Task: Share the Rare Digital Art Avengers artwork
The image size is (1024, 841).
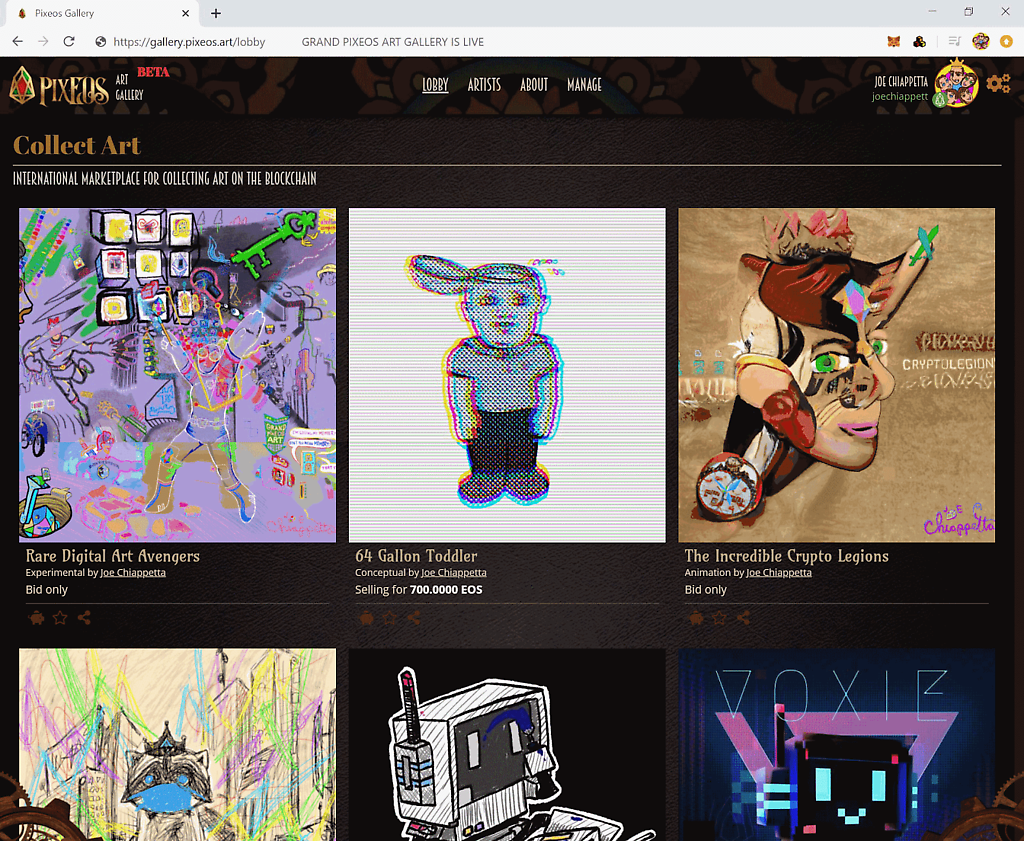Action: point(84,618)
